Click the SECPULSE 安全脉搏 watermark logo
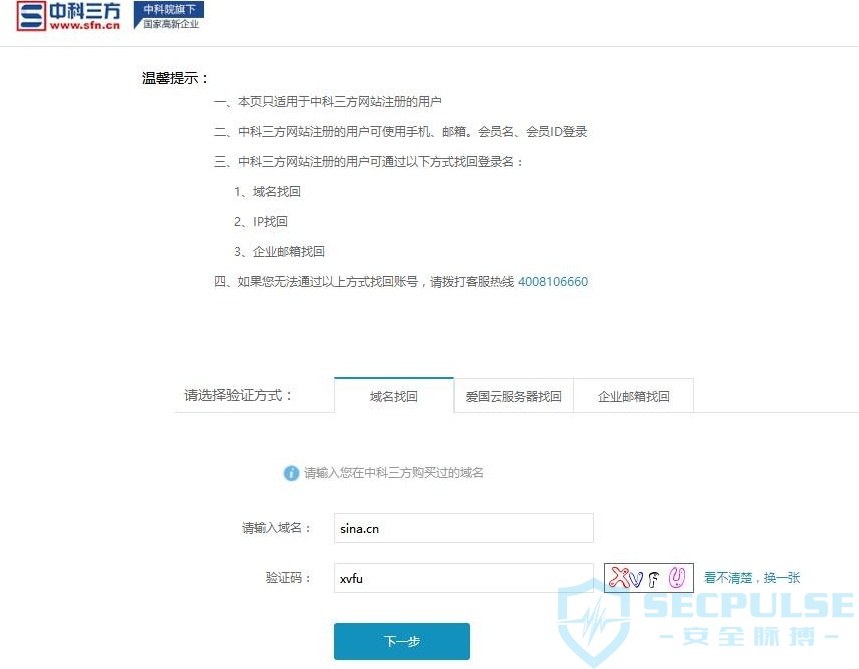 pos(706,622)
